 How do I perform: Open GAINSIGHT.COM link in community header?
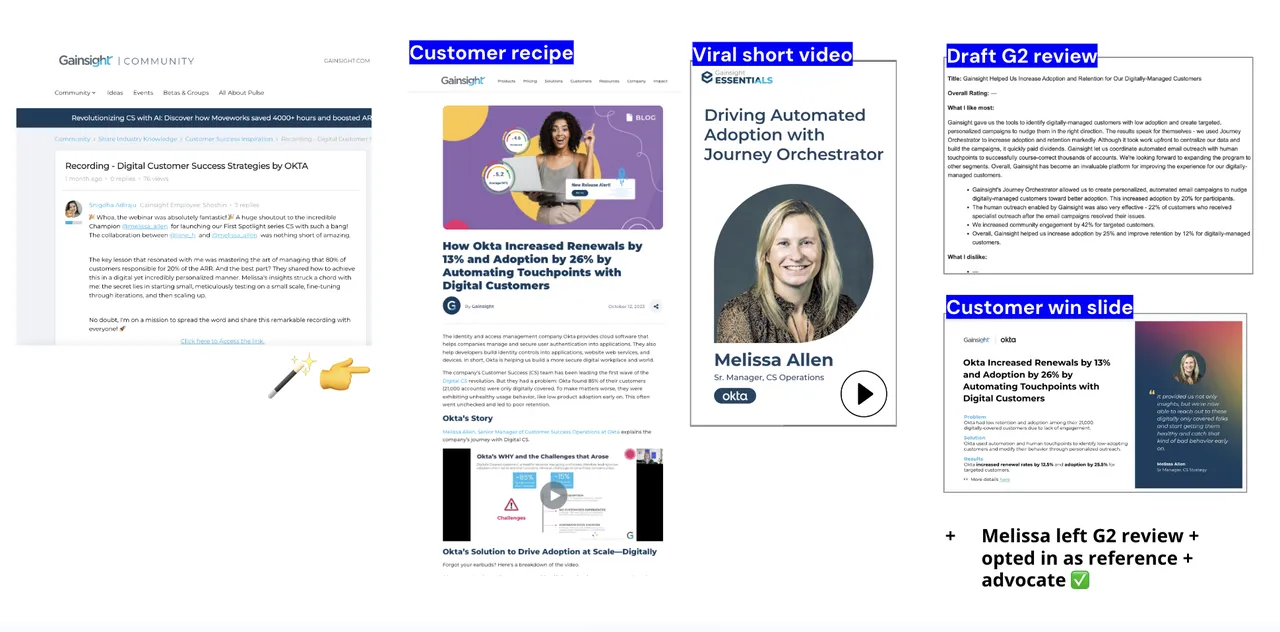click(x=347, y=61)
